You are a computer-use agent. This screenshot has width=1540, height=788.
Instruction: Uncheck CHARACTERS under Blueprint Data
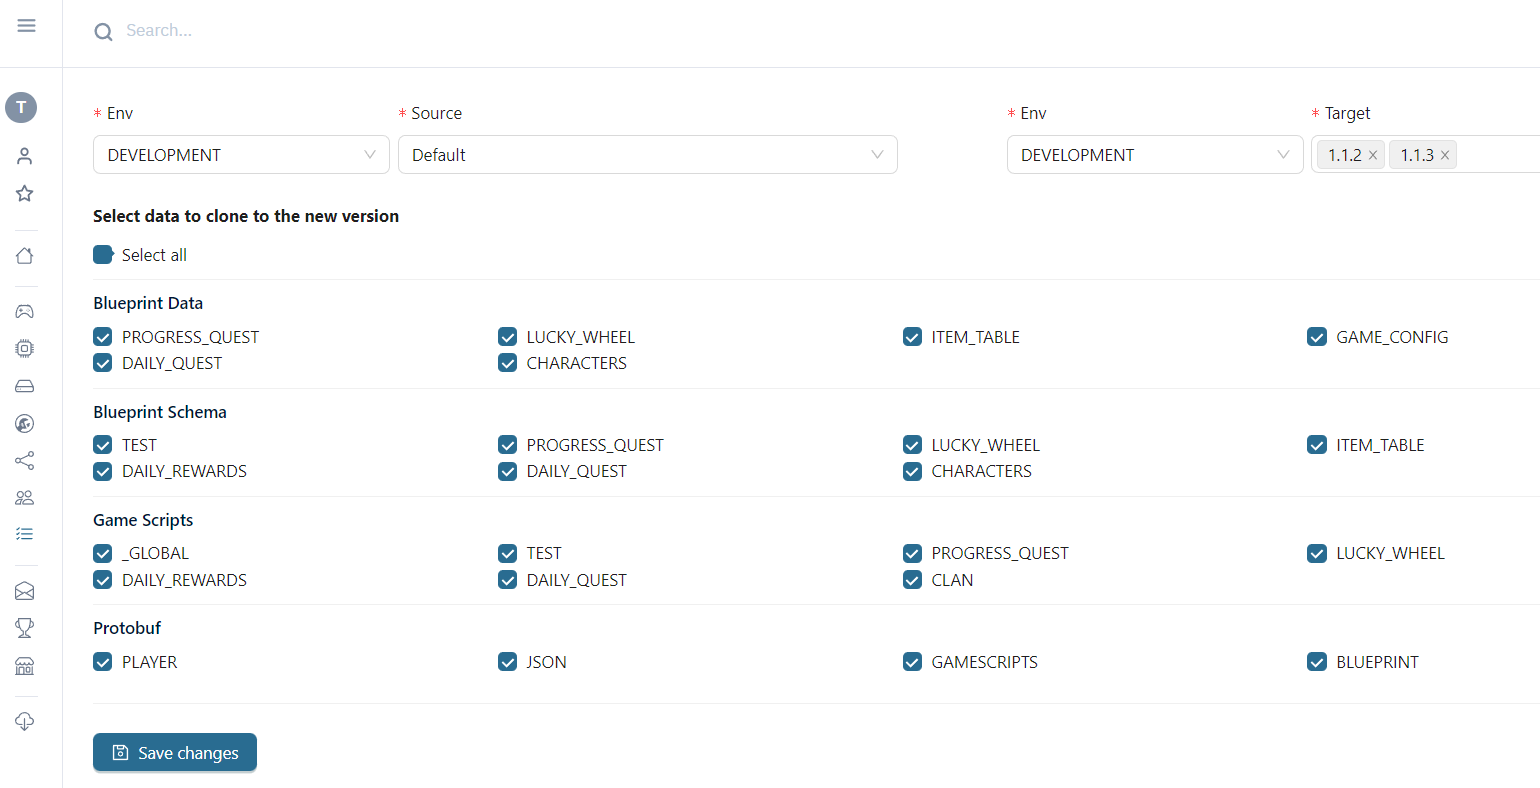tap(508, 363)
